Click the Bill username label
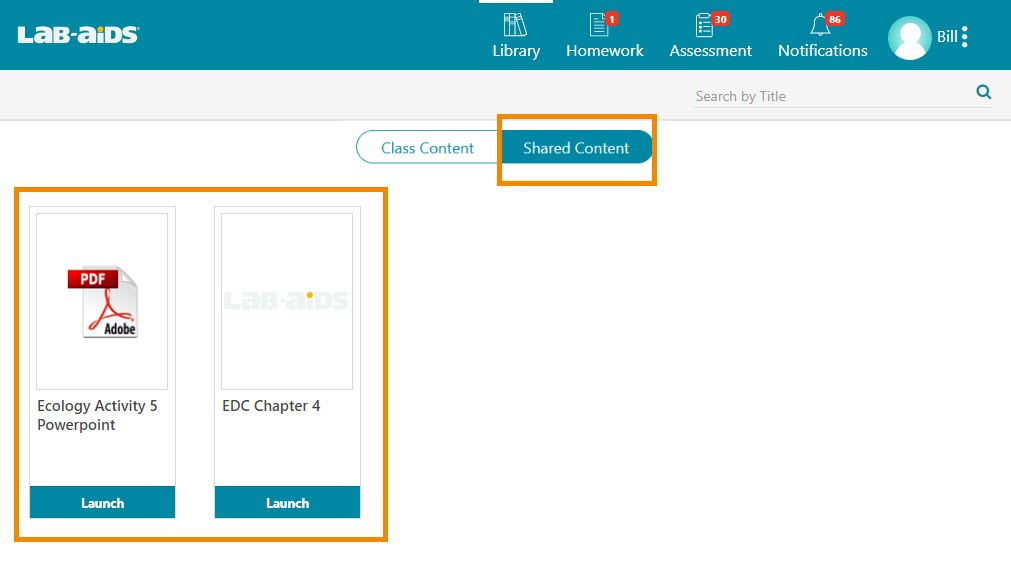The image size is (1011, 562). (946, 38)
